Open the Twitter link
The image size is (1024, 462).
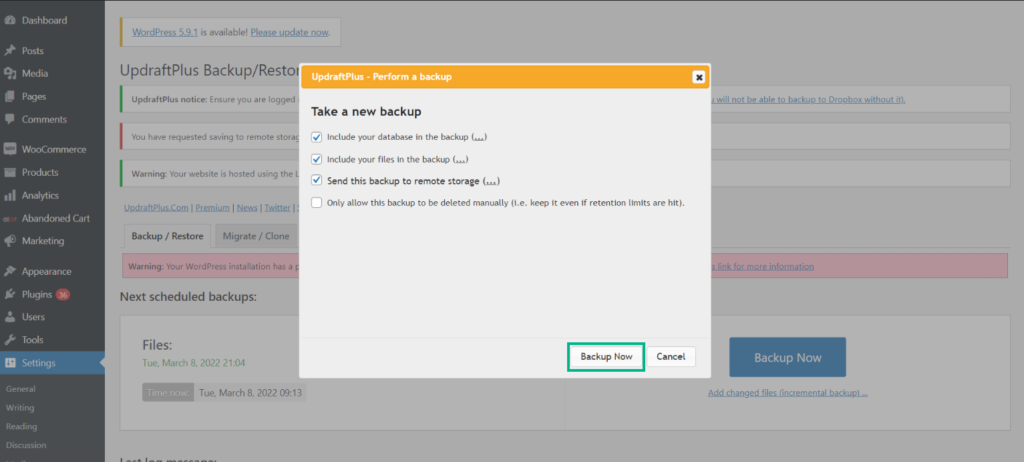point(277,207)
